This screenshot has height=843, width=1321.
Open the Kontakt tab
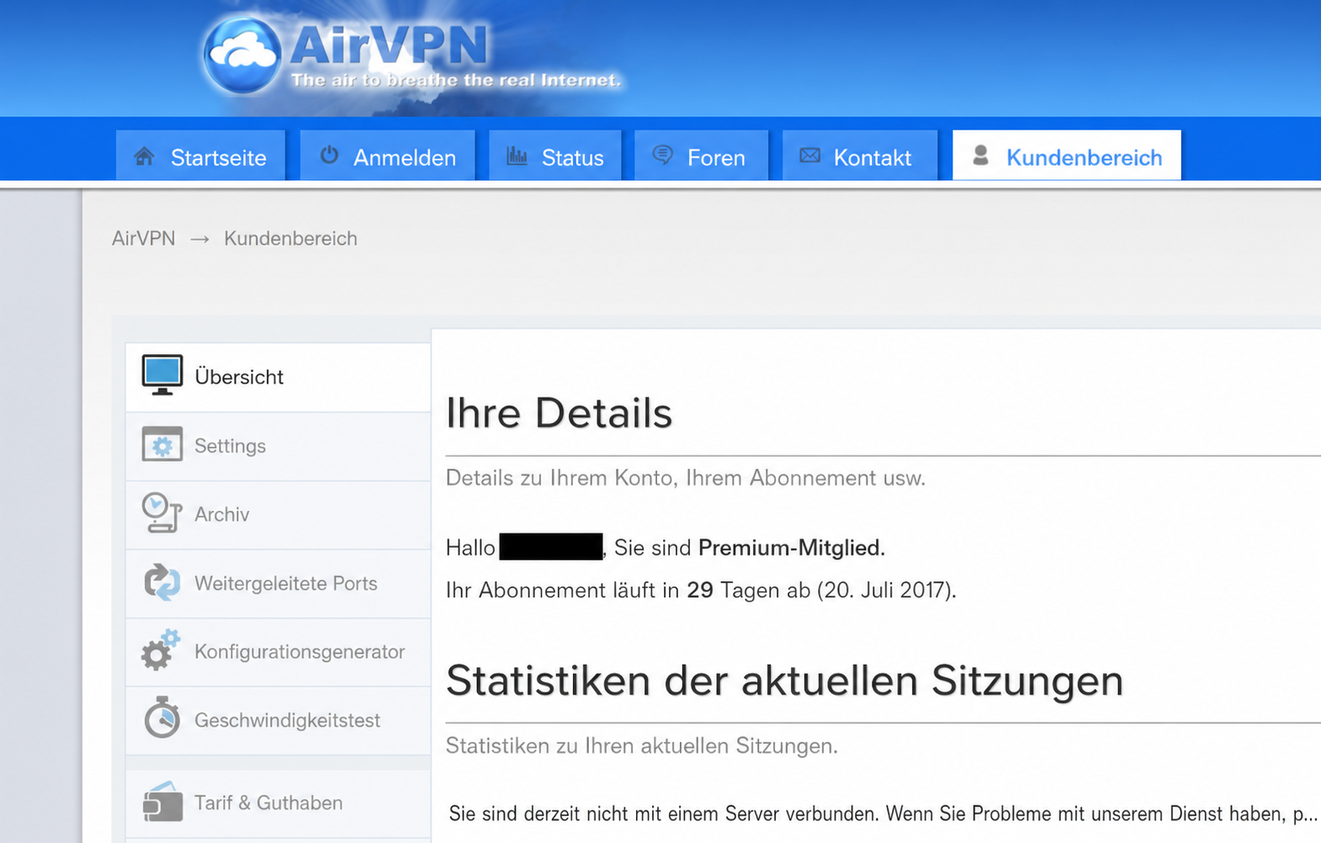point(860,156)
